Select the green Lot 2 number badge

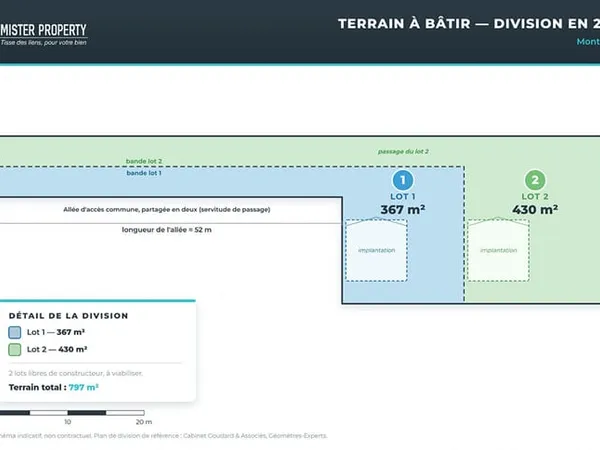click(x=535, y=180)
